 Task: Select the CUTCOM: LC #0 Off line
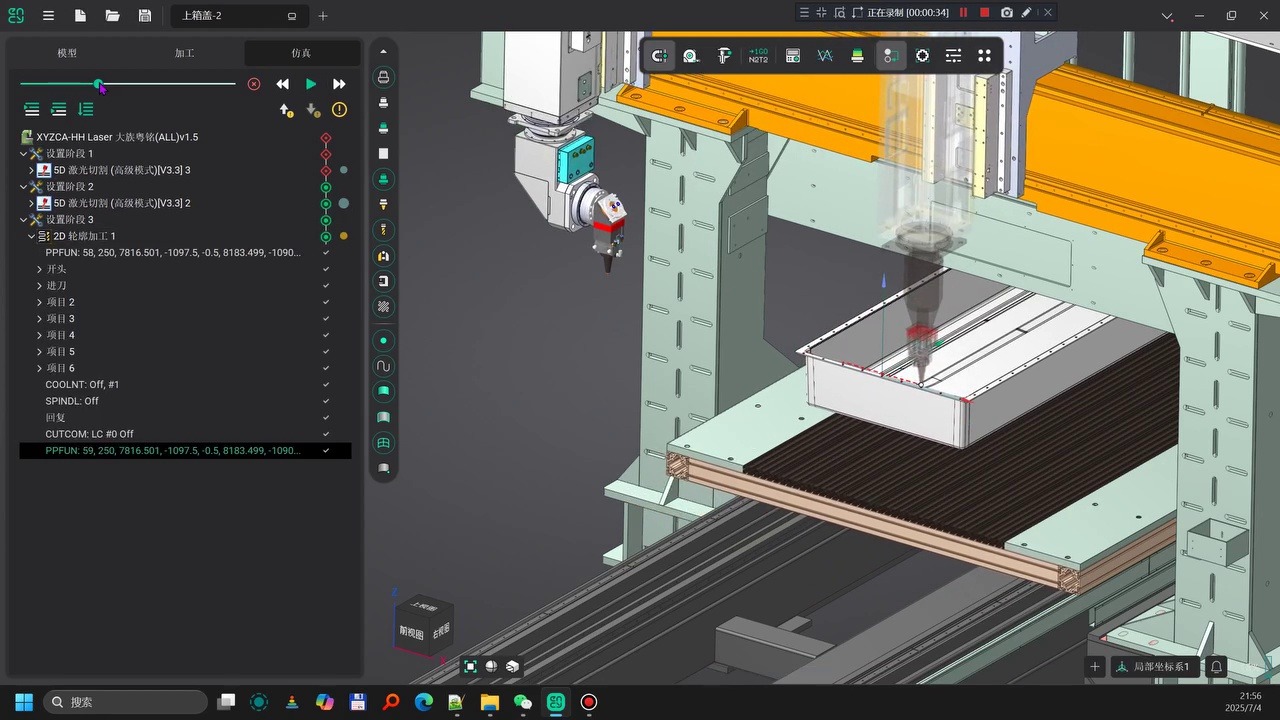(89, 434)
